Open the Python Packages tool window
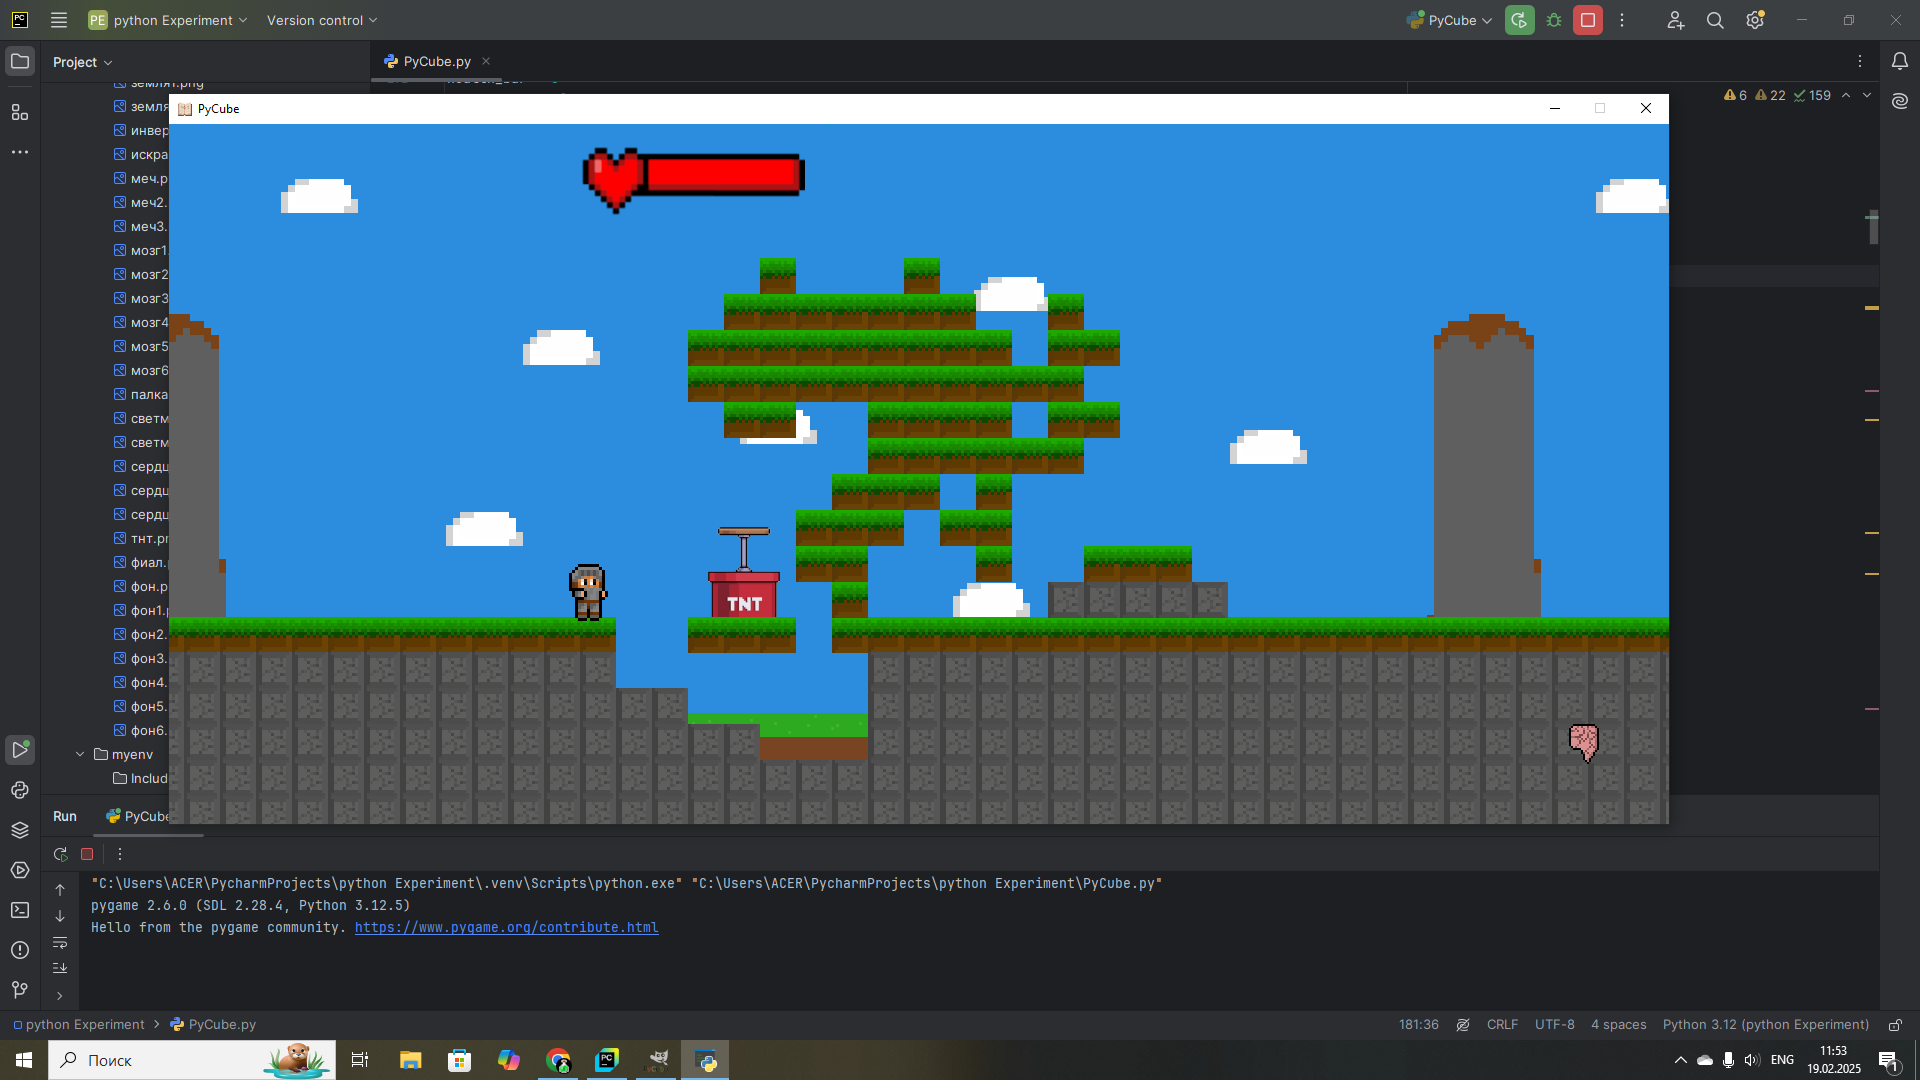1920x1080 pixels. [x=20, y=830]
